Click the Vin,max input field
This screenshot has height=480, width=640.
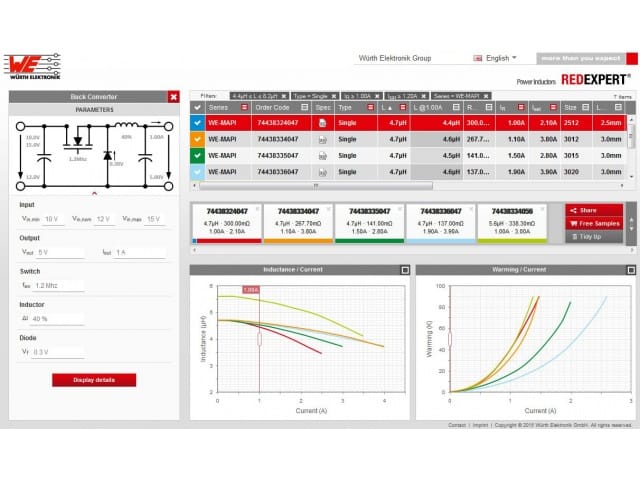(155, 220)
